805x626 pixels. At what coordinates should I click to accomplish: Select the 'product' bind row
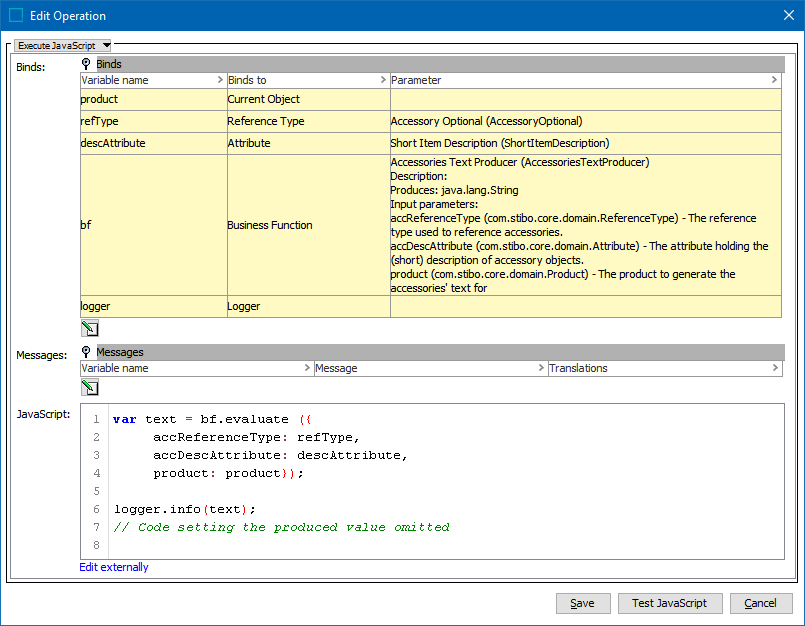[153, 99]
